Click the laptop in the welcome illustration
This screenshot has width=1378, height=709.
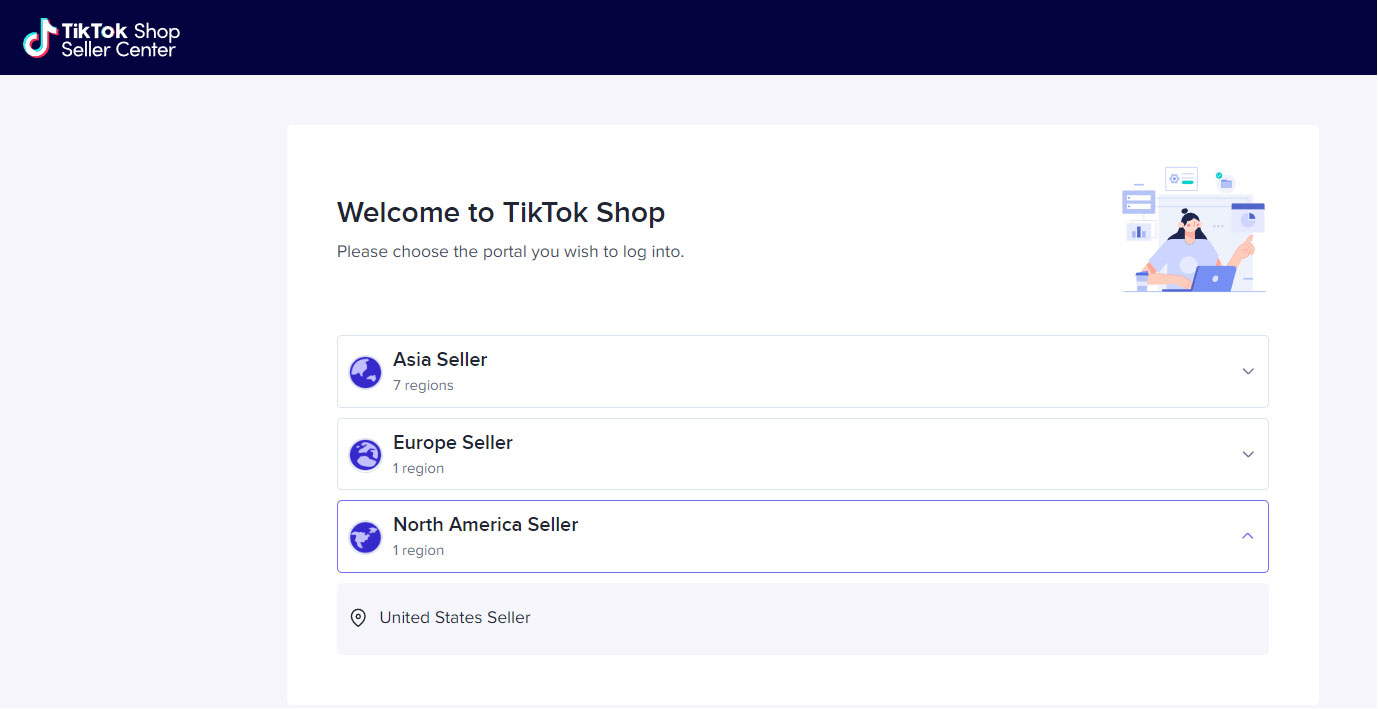point(1211,278)
